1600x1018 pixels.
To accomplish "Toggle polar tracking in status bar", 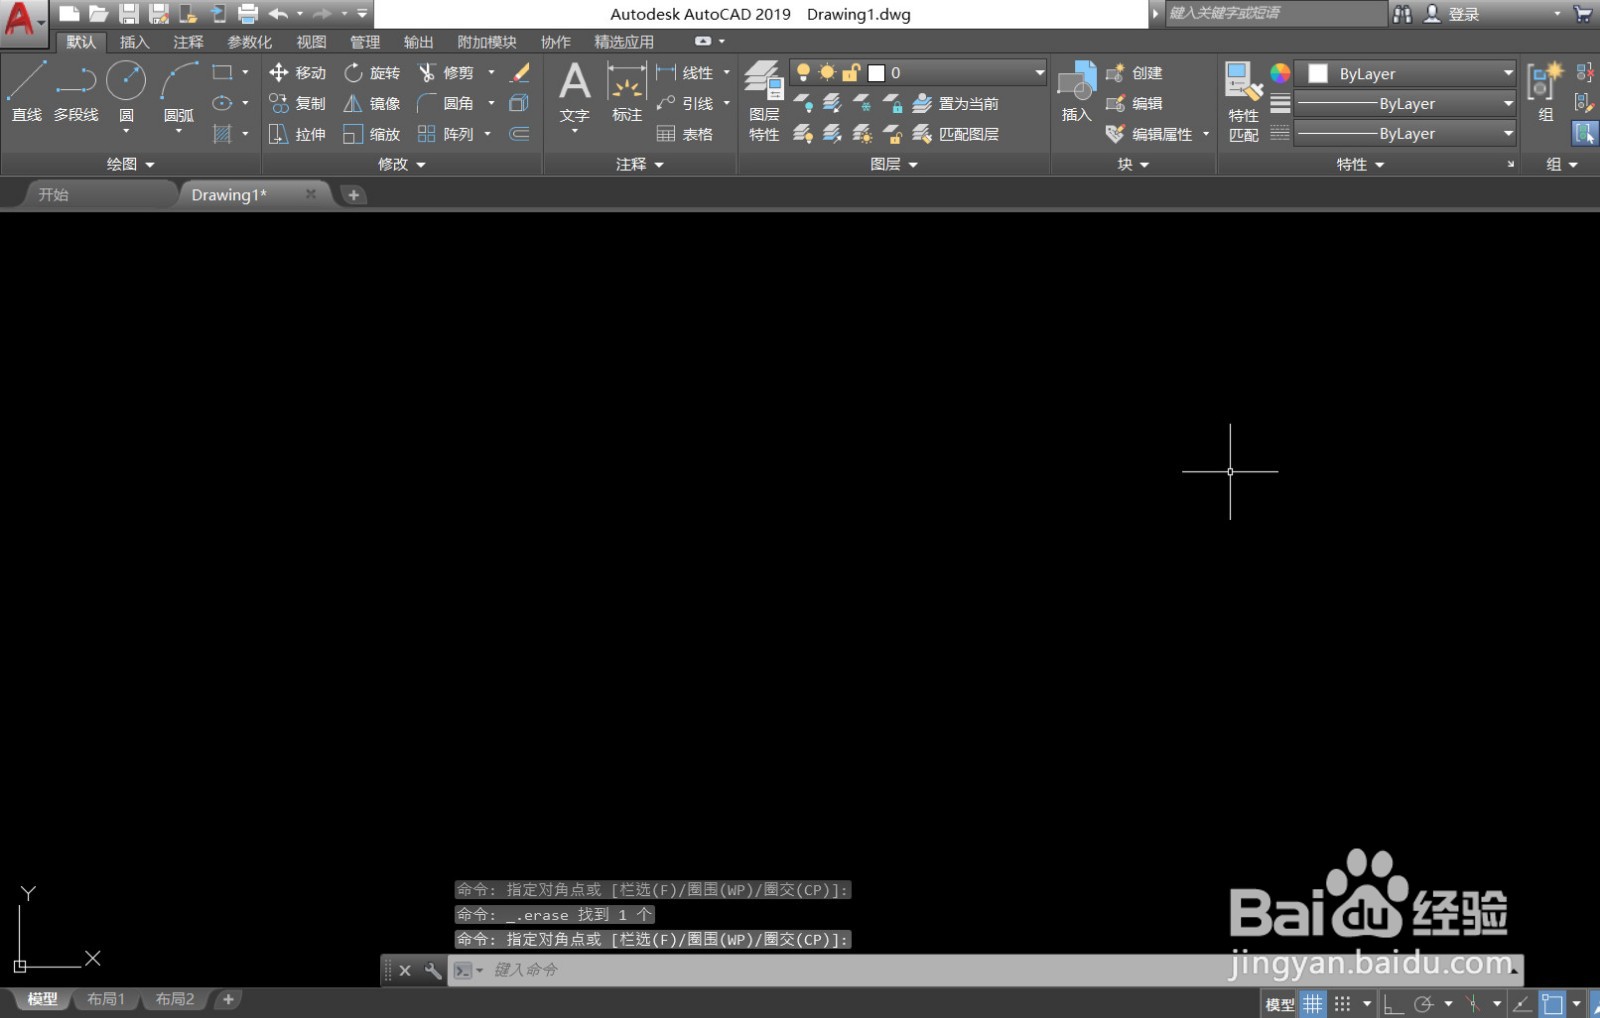I will pyautogui.click(x=1424, y=1003).
